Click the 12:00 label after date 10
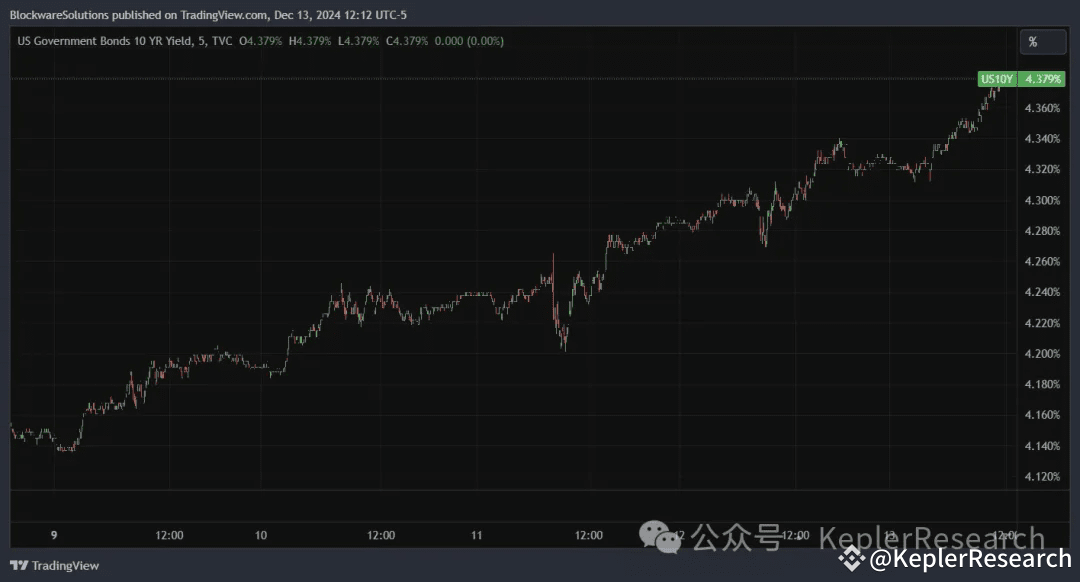Viewport: 1080px width, 582px height. pyautogui.click(x=381, y=535)
